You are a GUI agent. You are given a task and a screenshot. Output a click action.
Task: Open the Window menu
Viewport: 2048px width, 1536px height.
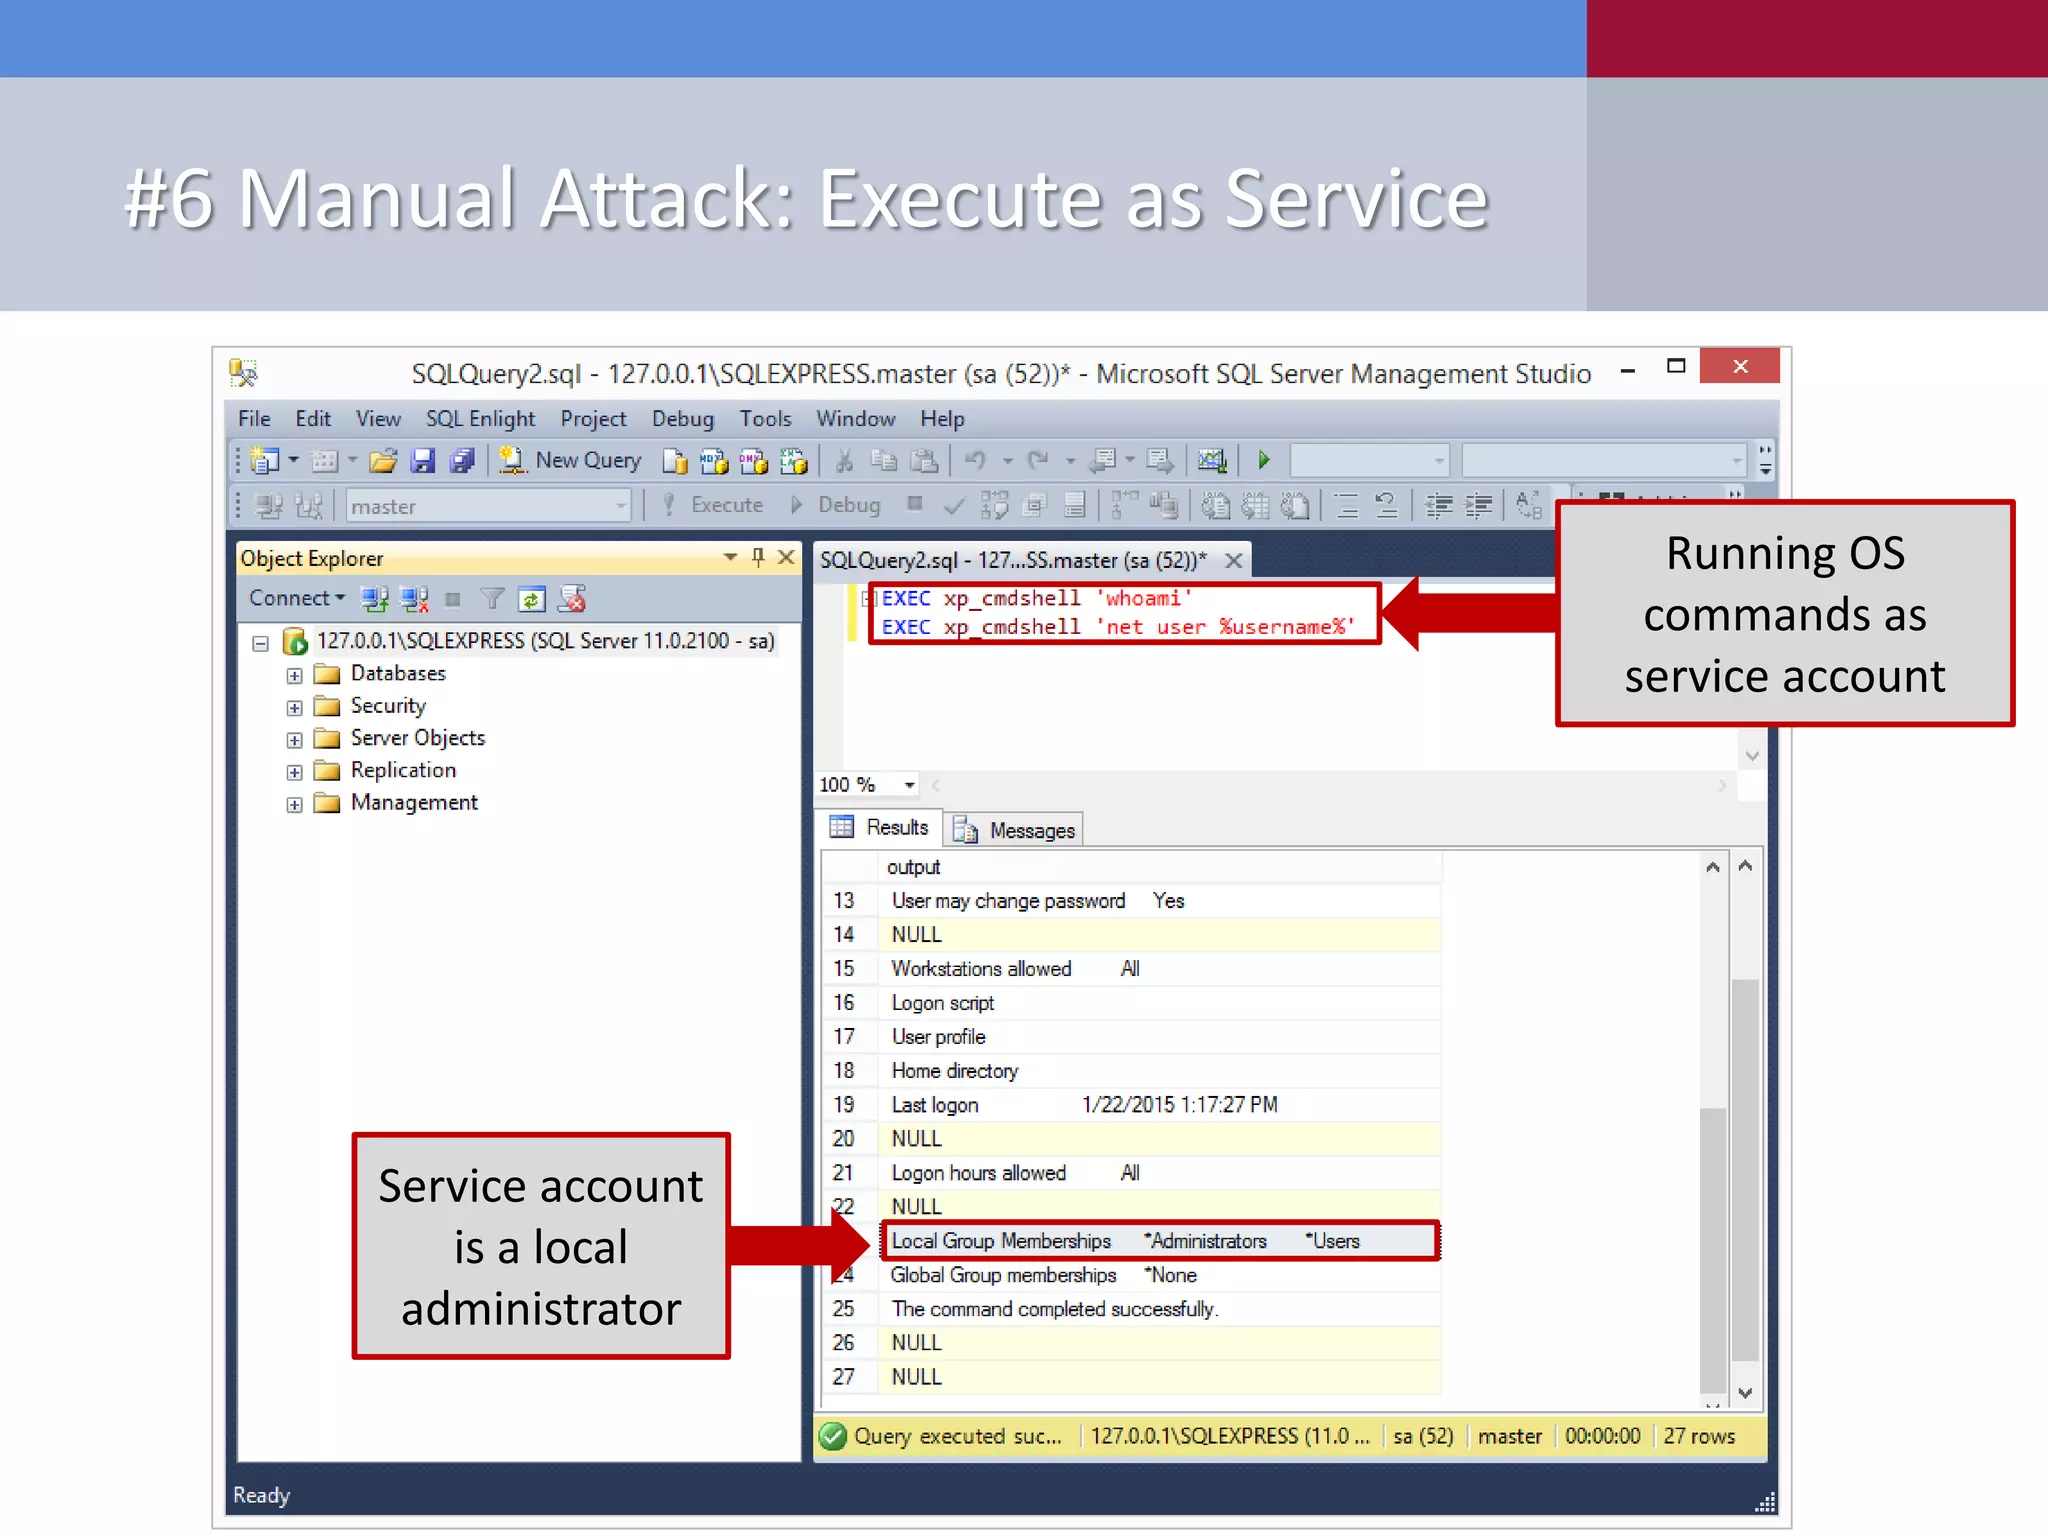coord(855,419)
